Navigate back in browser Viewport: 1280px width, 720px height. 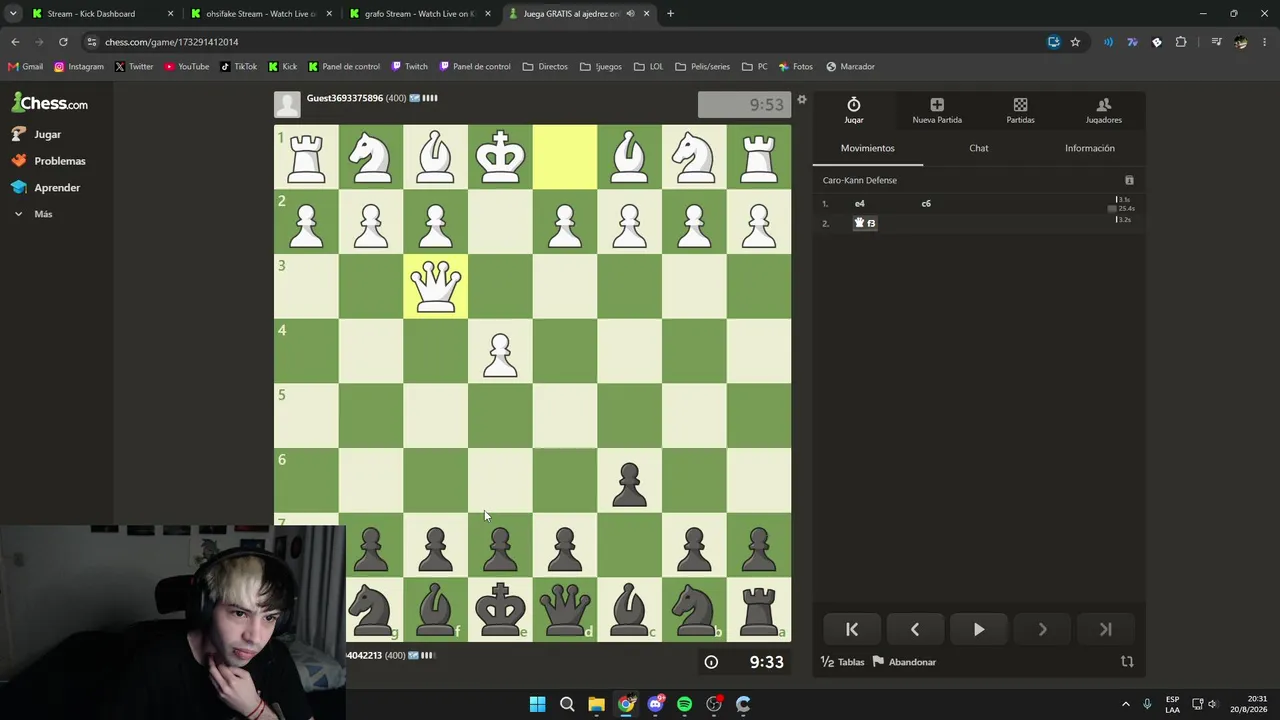15,42
